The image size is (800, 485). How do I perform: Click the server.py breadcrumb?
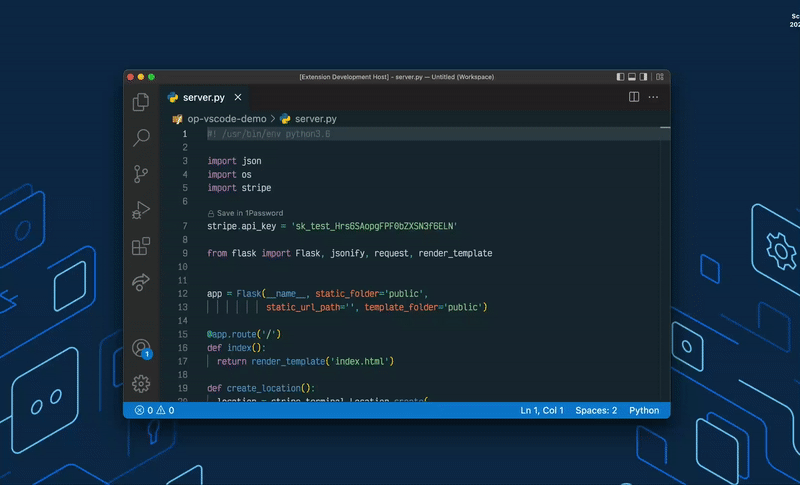[315, 119]
